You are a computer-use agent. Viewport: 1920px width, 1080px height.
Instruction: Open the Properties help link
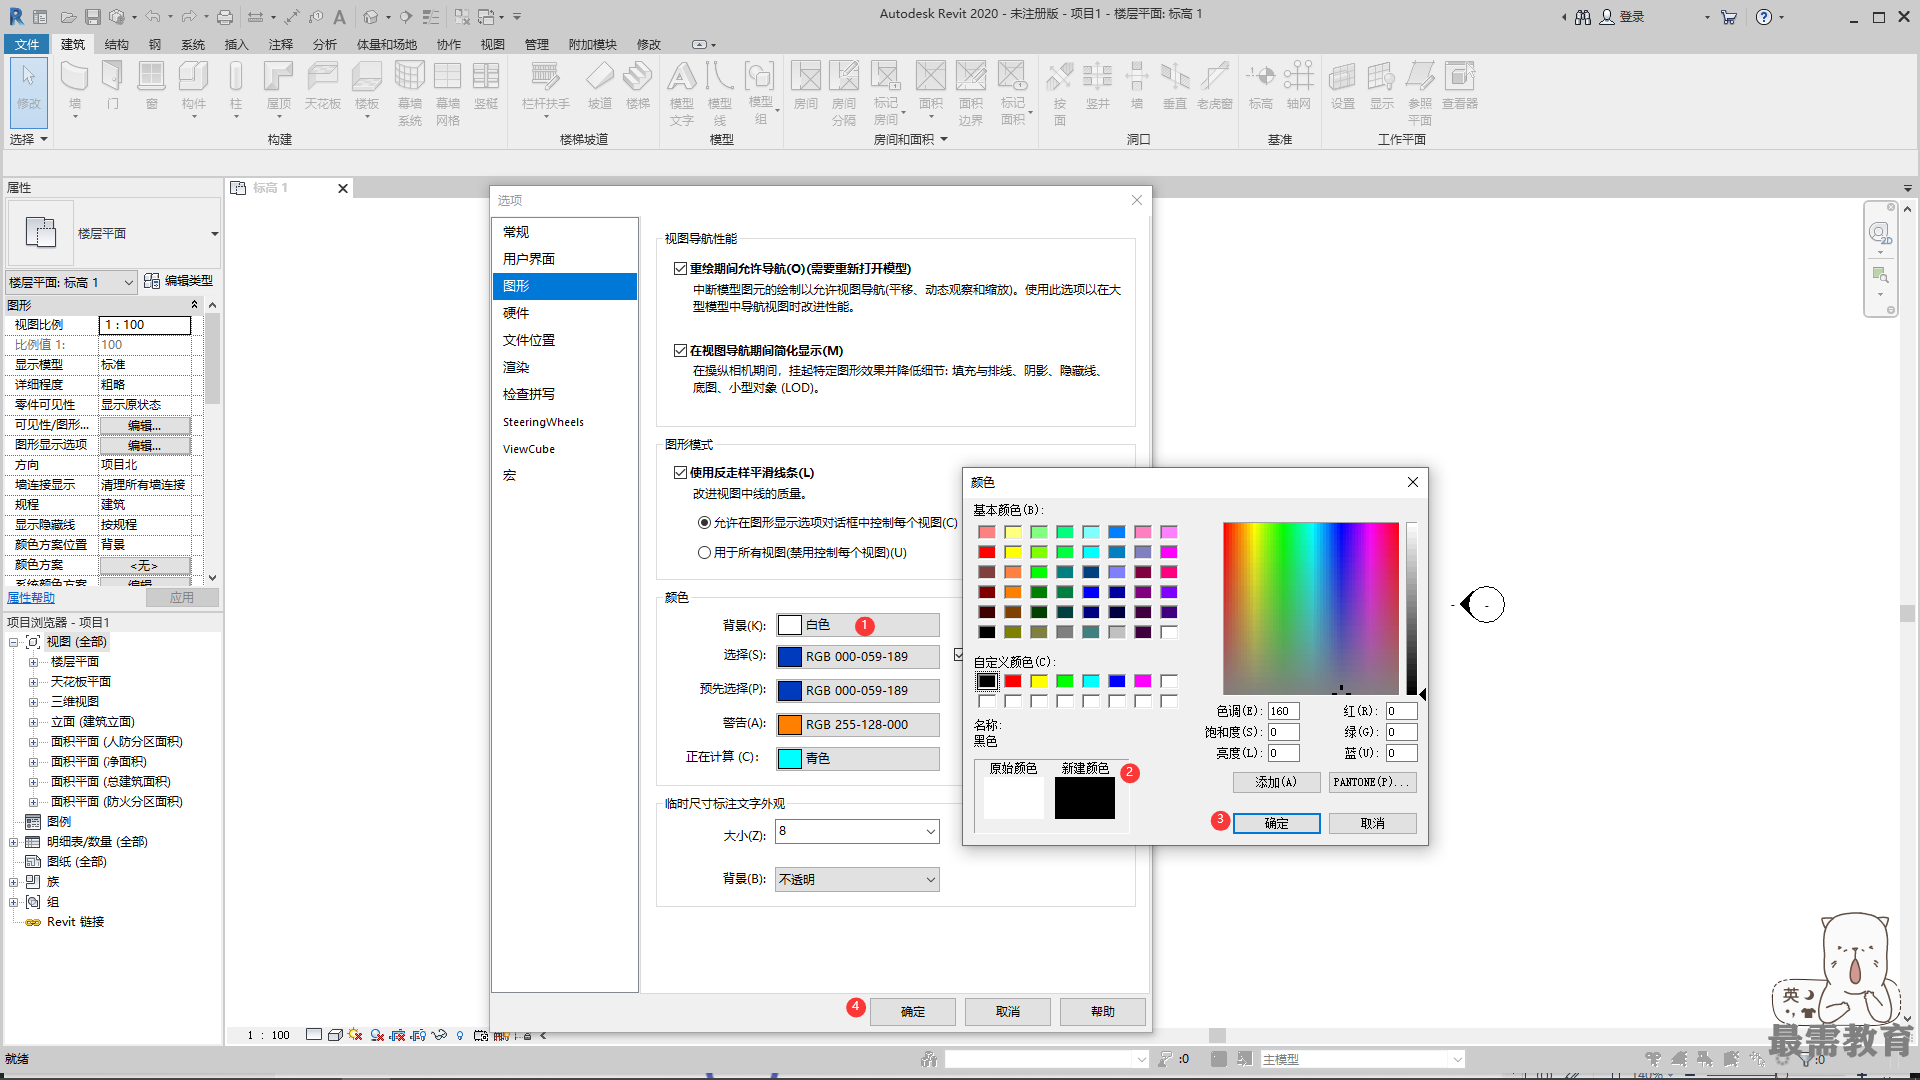coord(31,598)
